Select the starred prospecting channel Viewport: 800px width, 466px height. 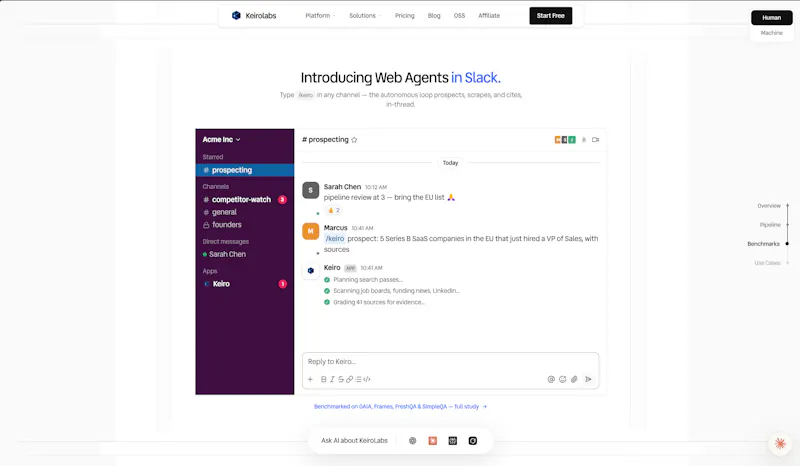point(245,170)
